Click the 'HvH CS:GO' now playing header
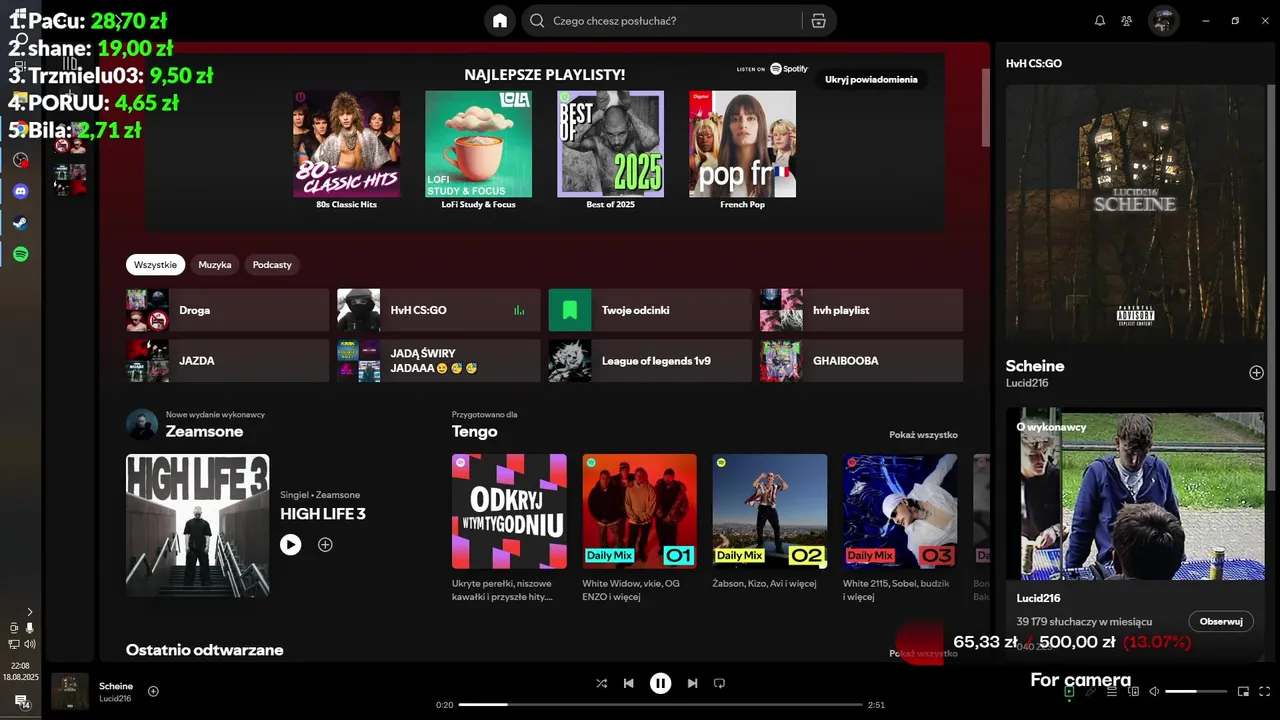 click(x=1034, y=63)
